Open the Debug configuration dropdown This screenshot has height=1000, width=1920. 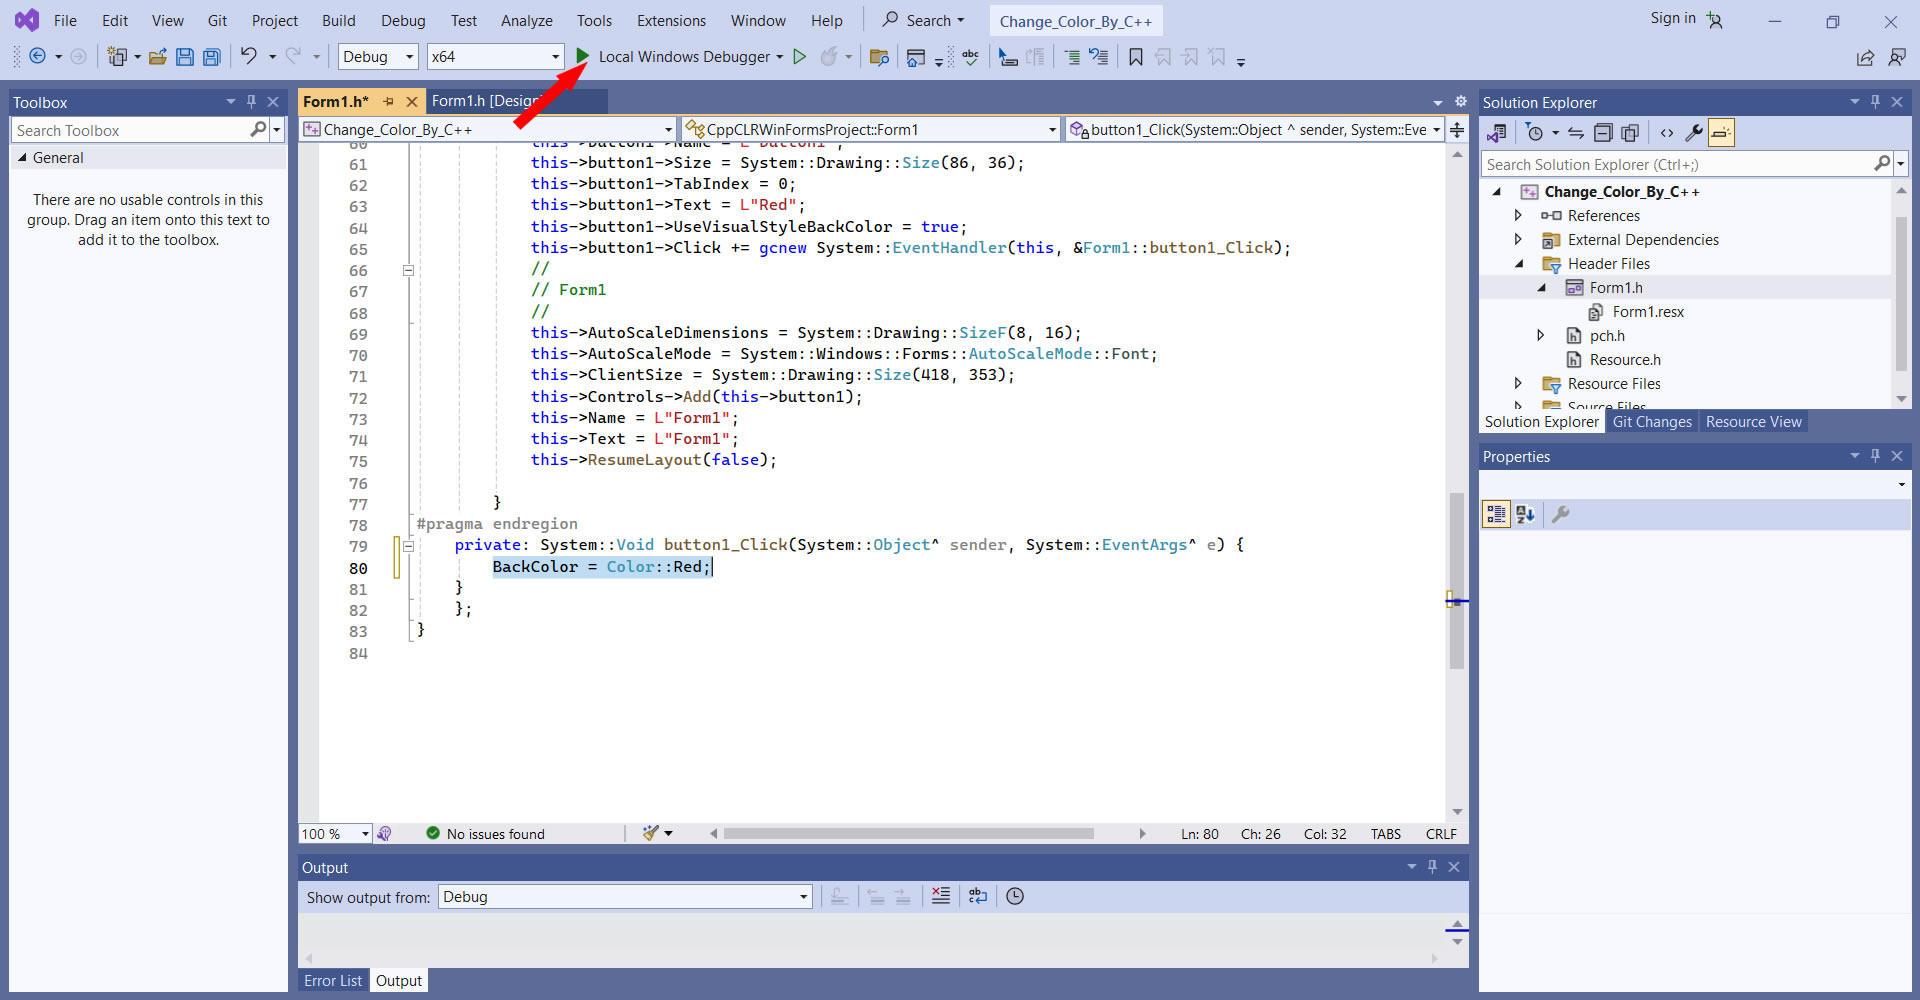(409, 57)
